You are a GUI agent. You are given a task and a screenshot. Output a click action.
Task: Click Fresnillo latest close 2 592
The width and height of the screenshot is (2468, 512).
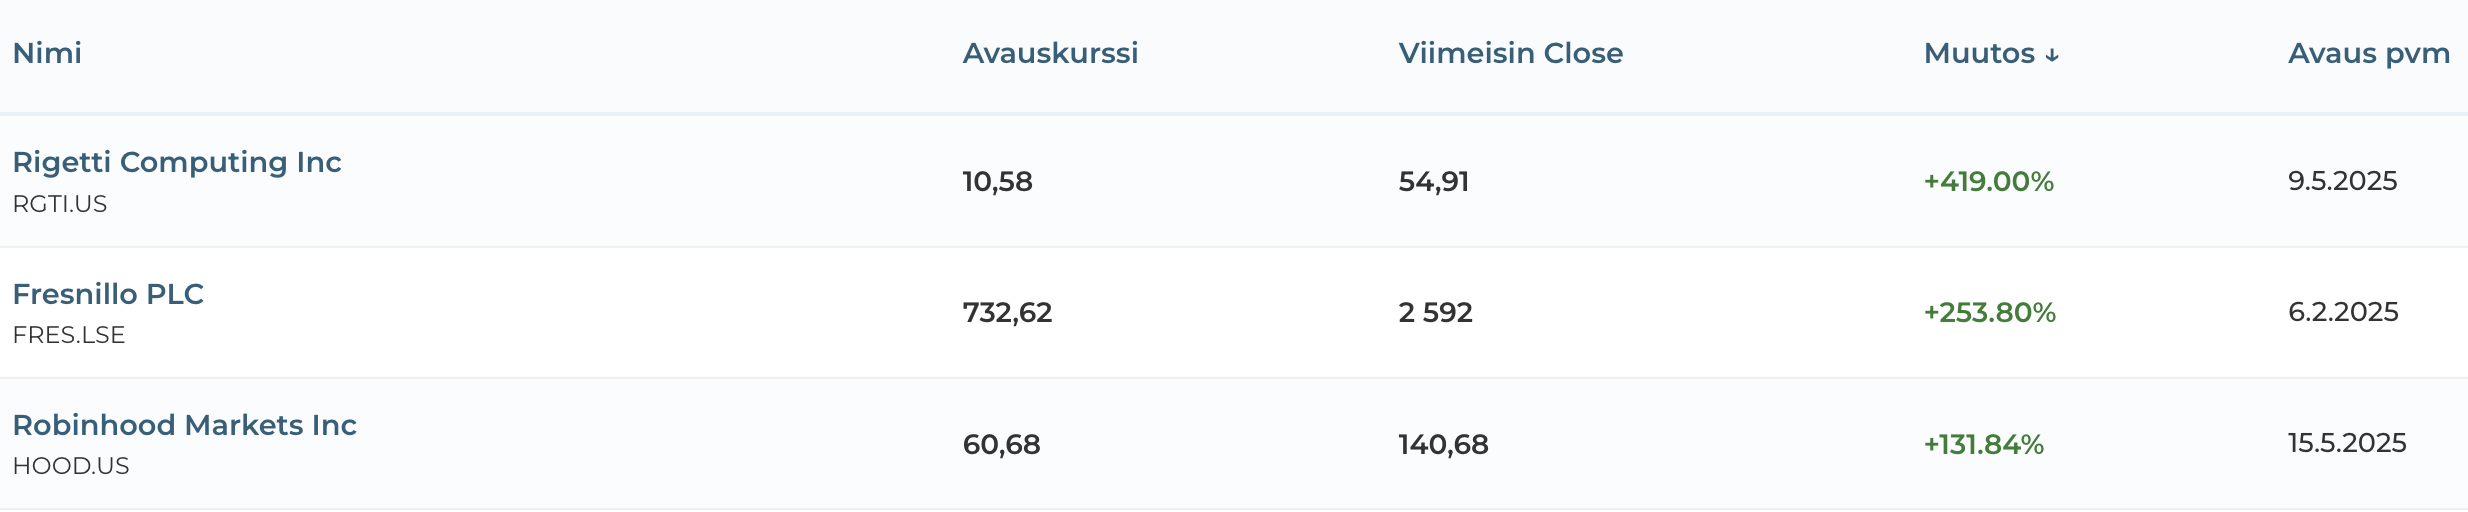tap(1435, 313)
